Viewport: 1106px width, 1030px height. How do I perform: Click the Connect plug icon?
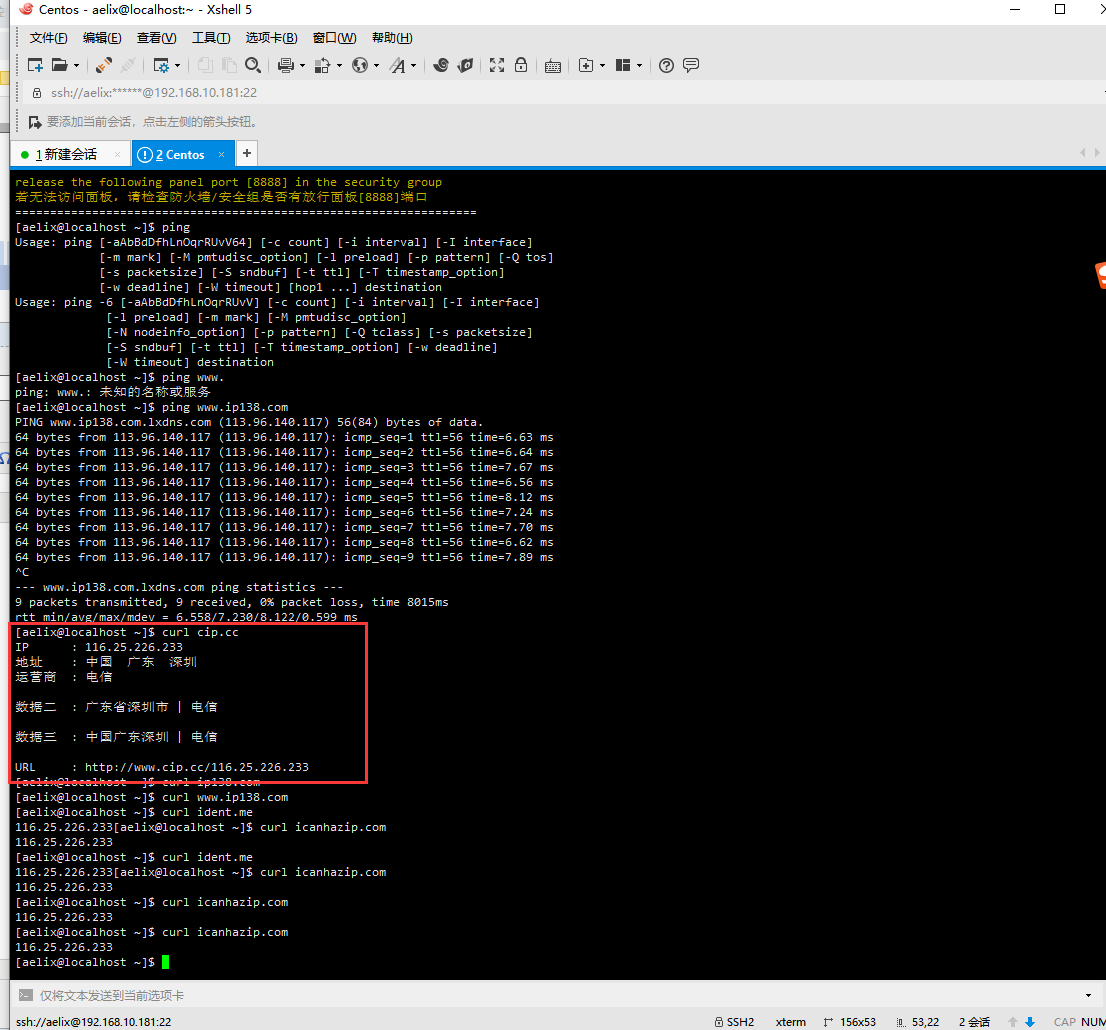(x=104, y=66)
